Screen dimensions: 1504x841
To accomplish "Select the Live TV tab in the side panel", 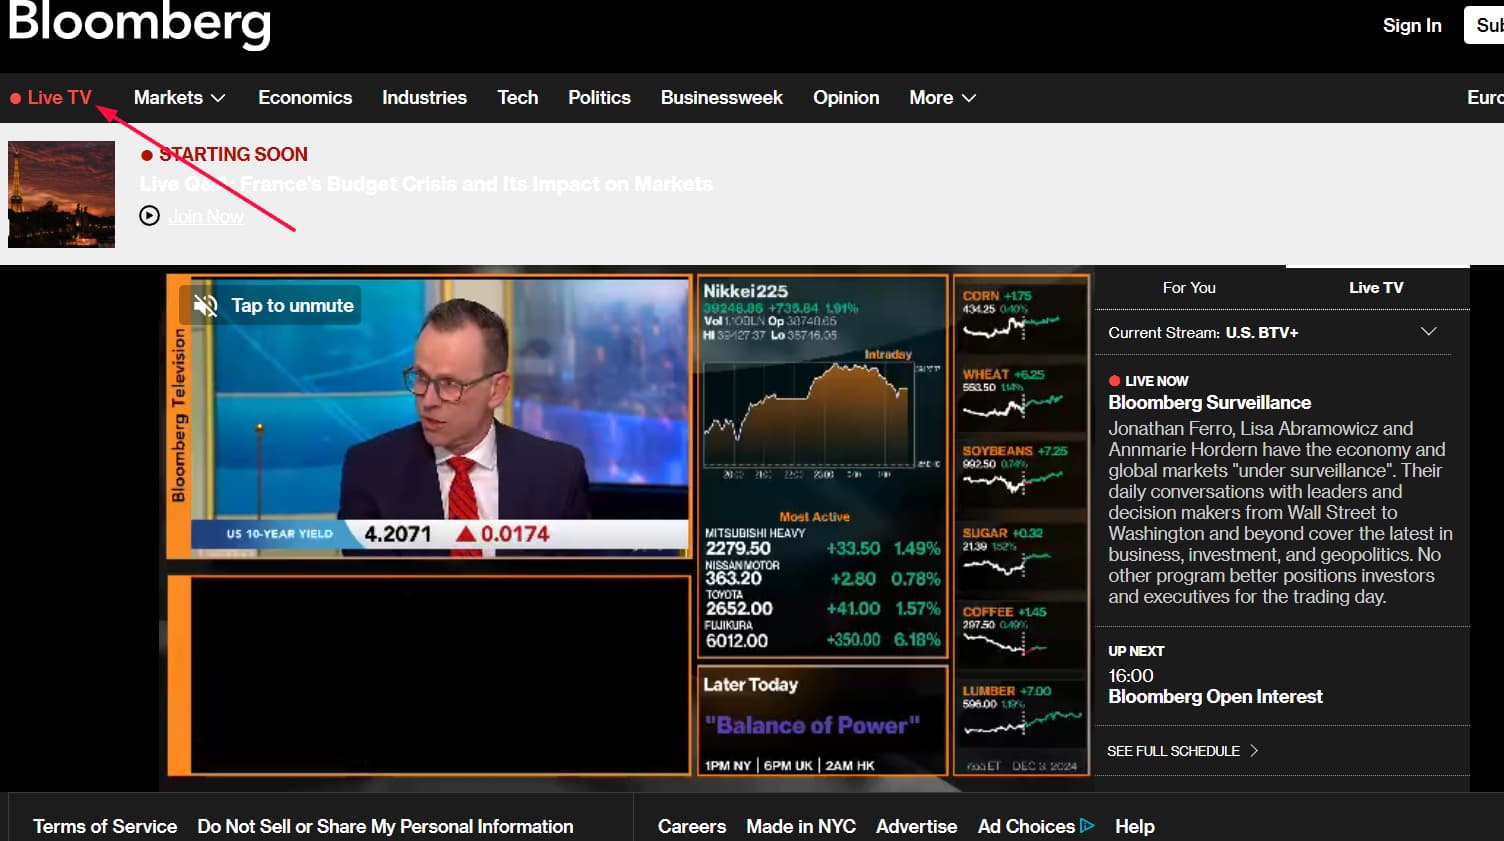I will pyautogui.click(x=1376, y=287).
